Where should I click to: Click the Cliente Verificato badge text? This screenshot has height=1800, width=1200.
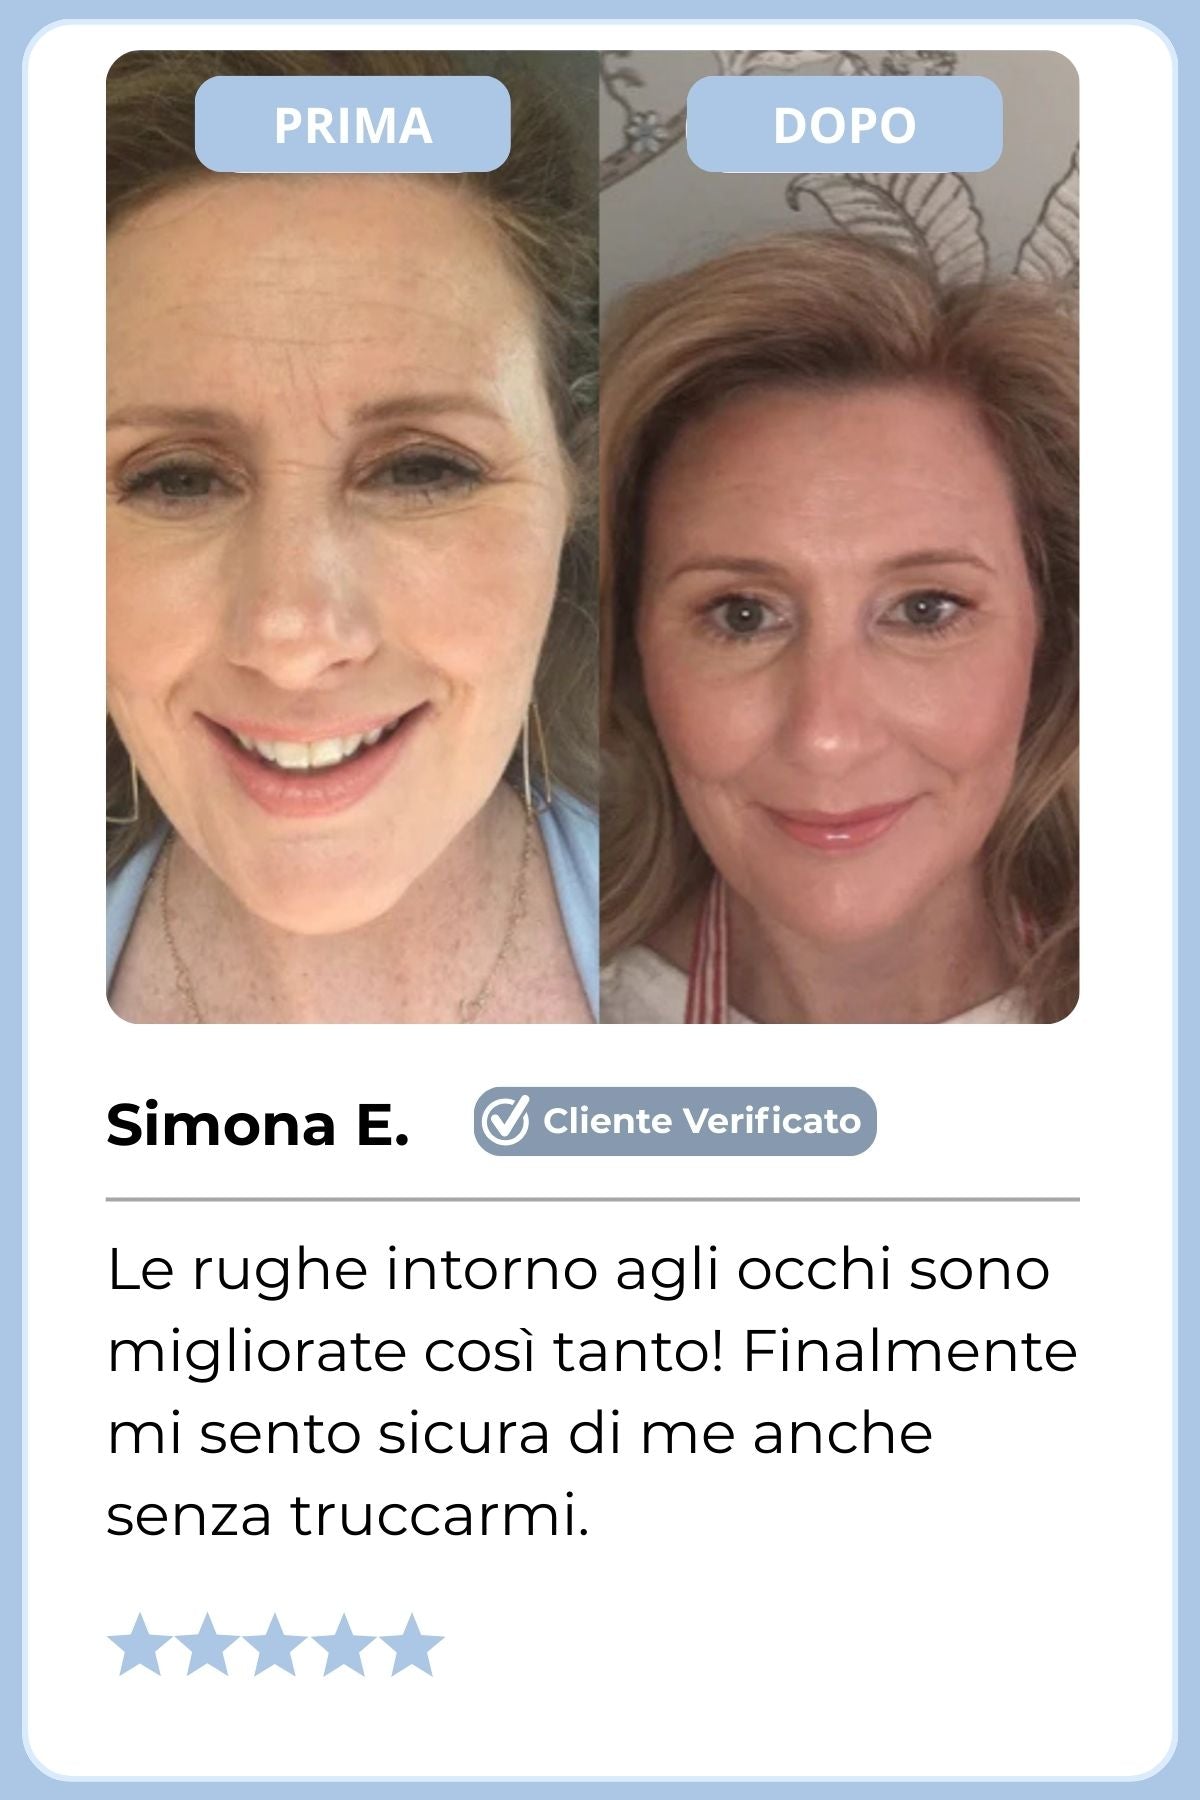[x=702, y=1121]
